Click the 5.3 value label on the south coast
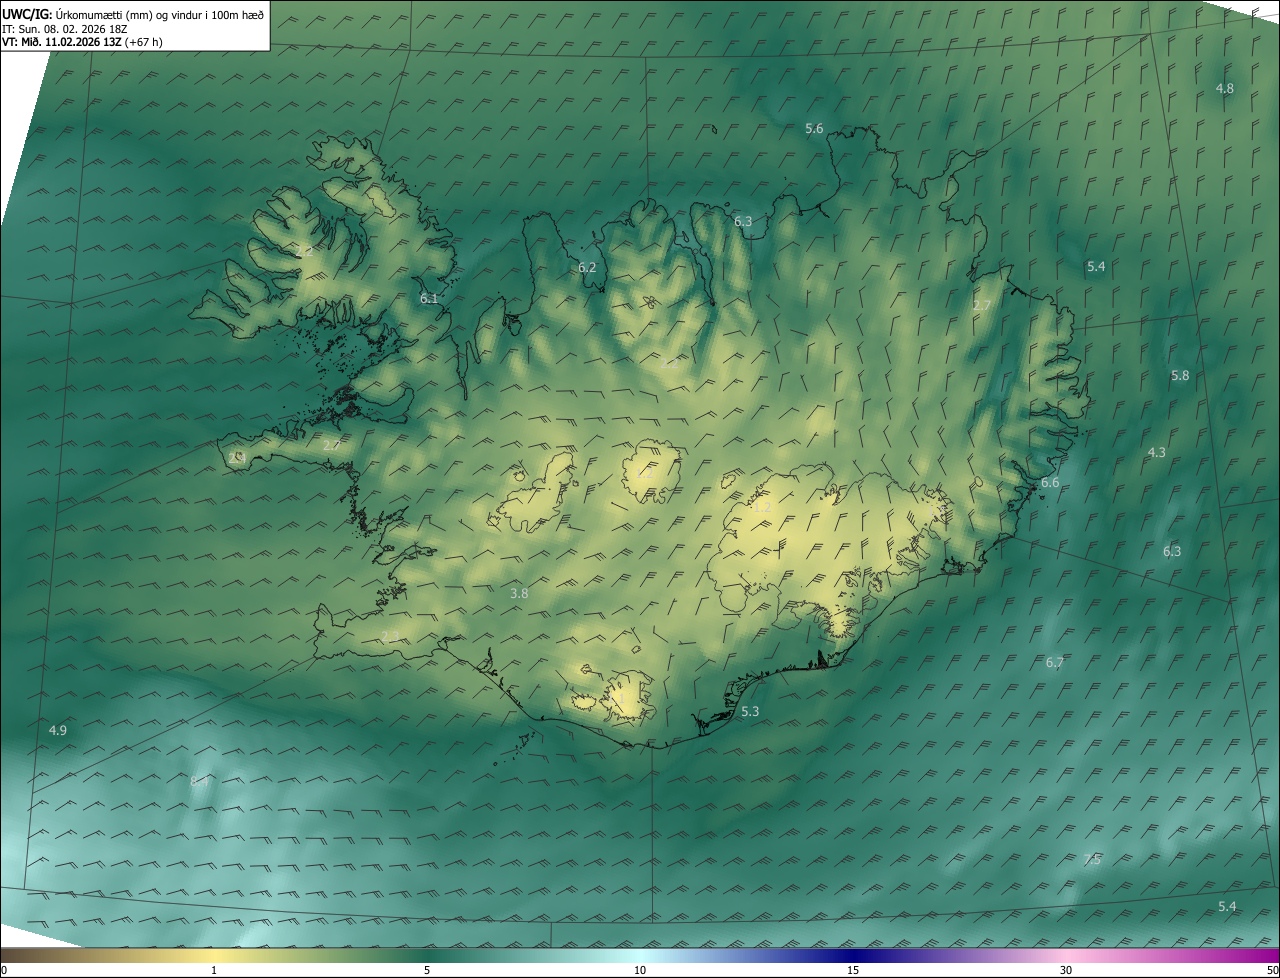 (750, 711)
